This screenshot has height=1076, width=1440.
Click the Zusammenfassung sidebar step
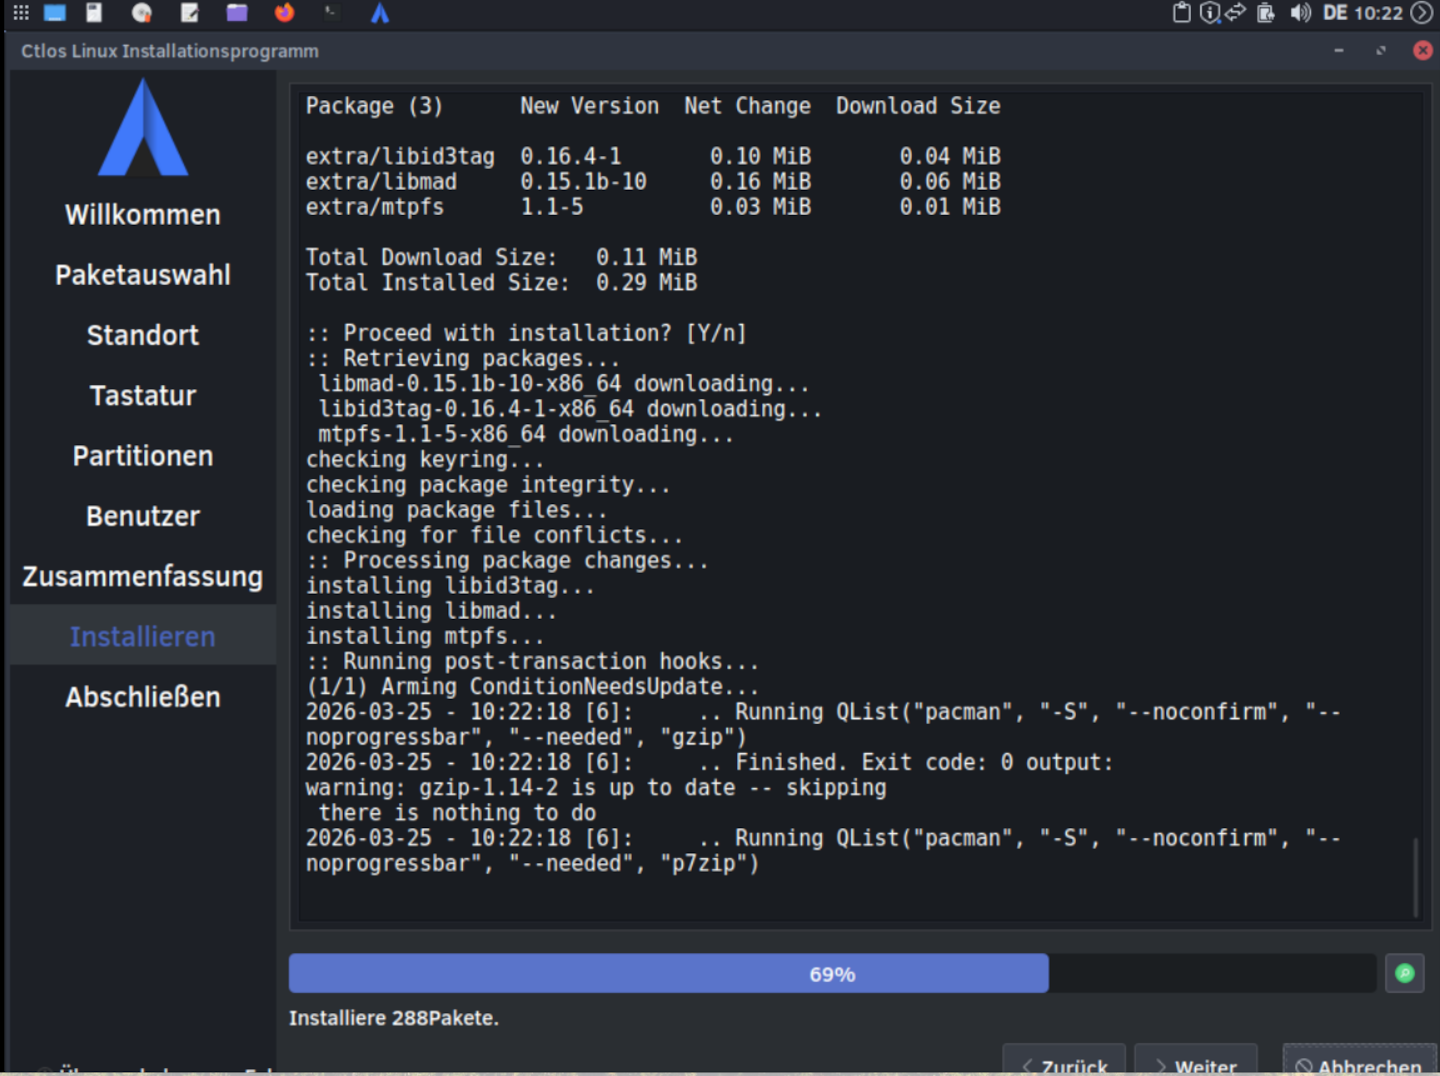coord(142,577)
